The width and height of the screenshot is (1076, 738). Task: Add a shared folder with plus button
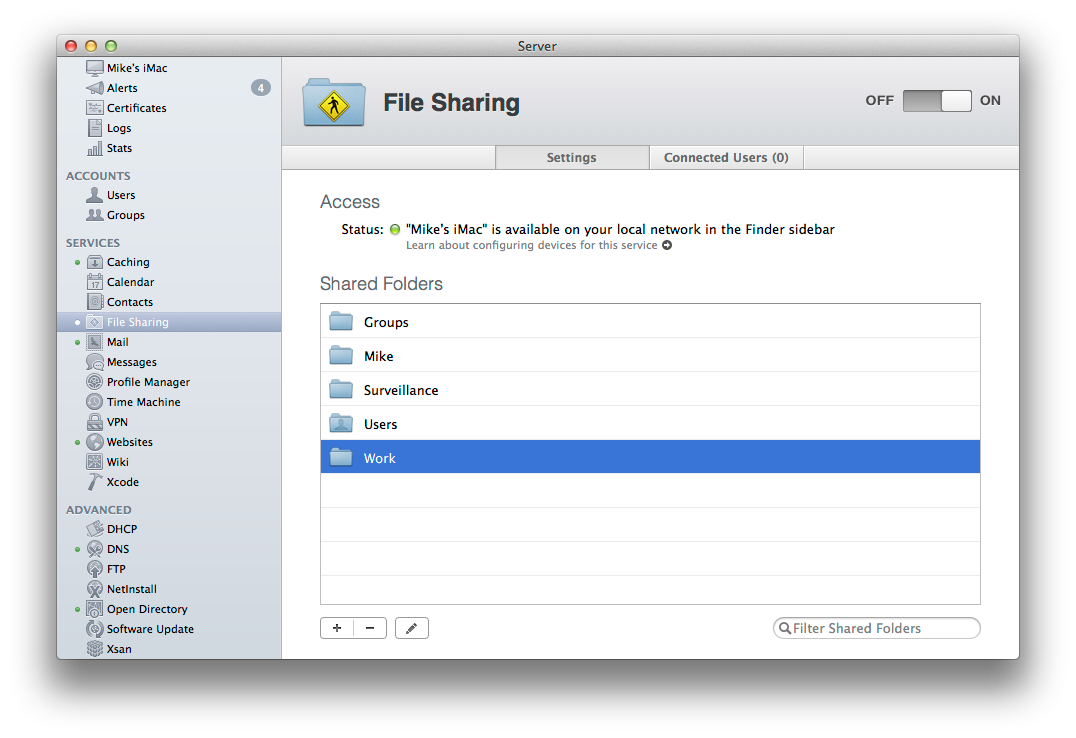[337, 628]
